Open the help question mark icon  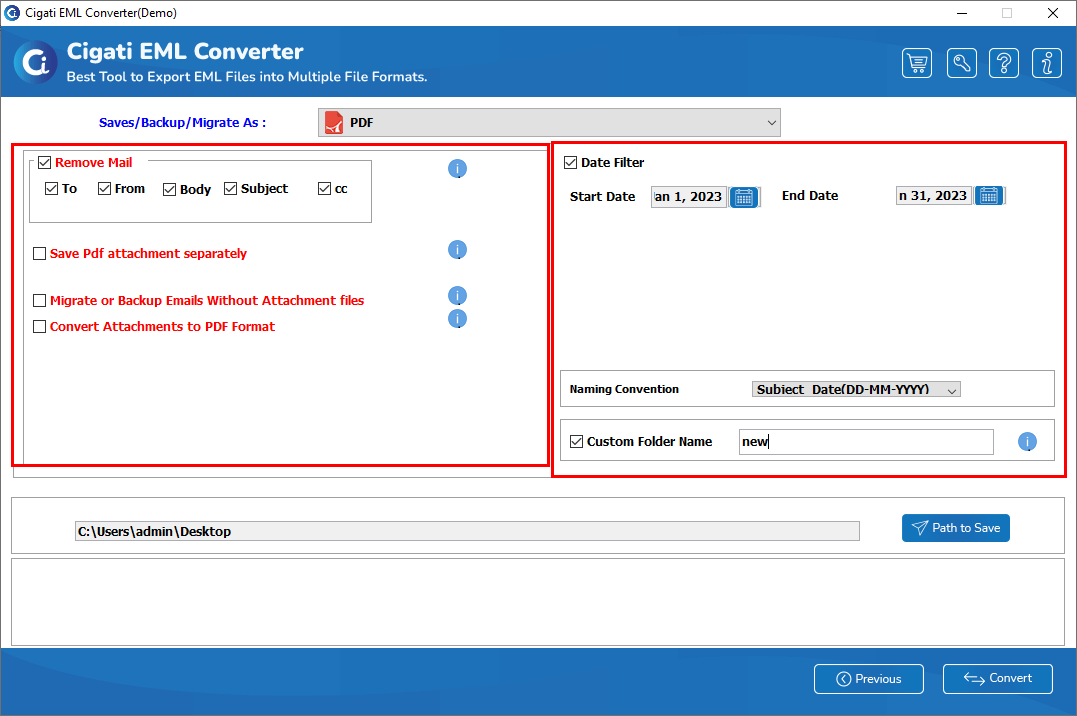pyautogui.click(x=1004, y=63)
